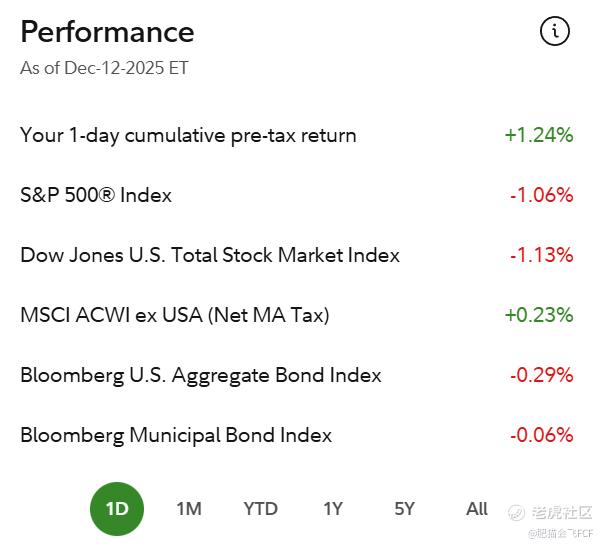
Task: Click Dow Jones U.S. Total Stock Market Index
Action: pyautogui.click(x=210, y=255)
